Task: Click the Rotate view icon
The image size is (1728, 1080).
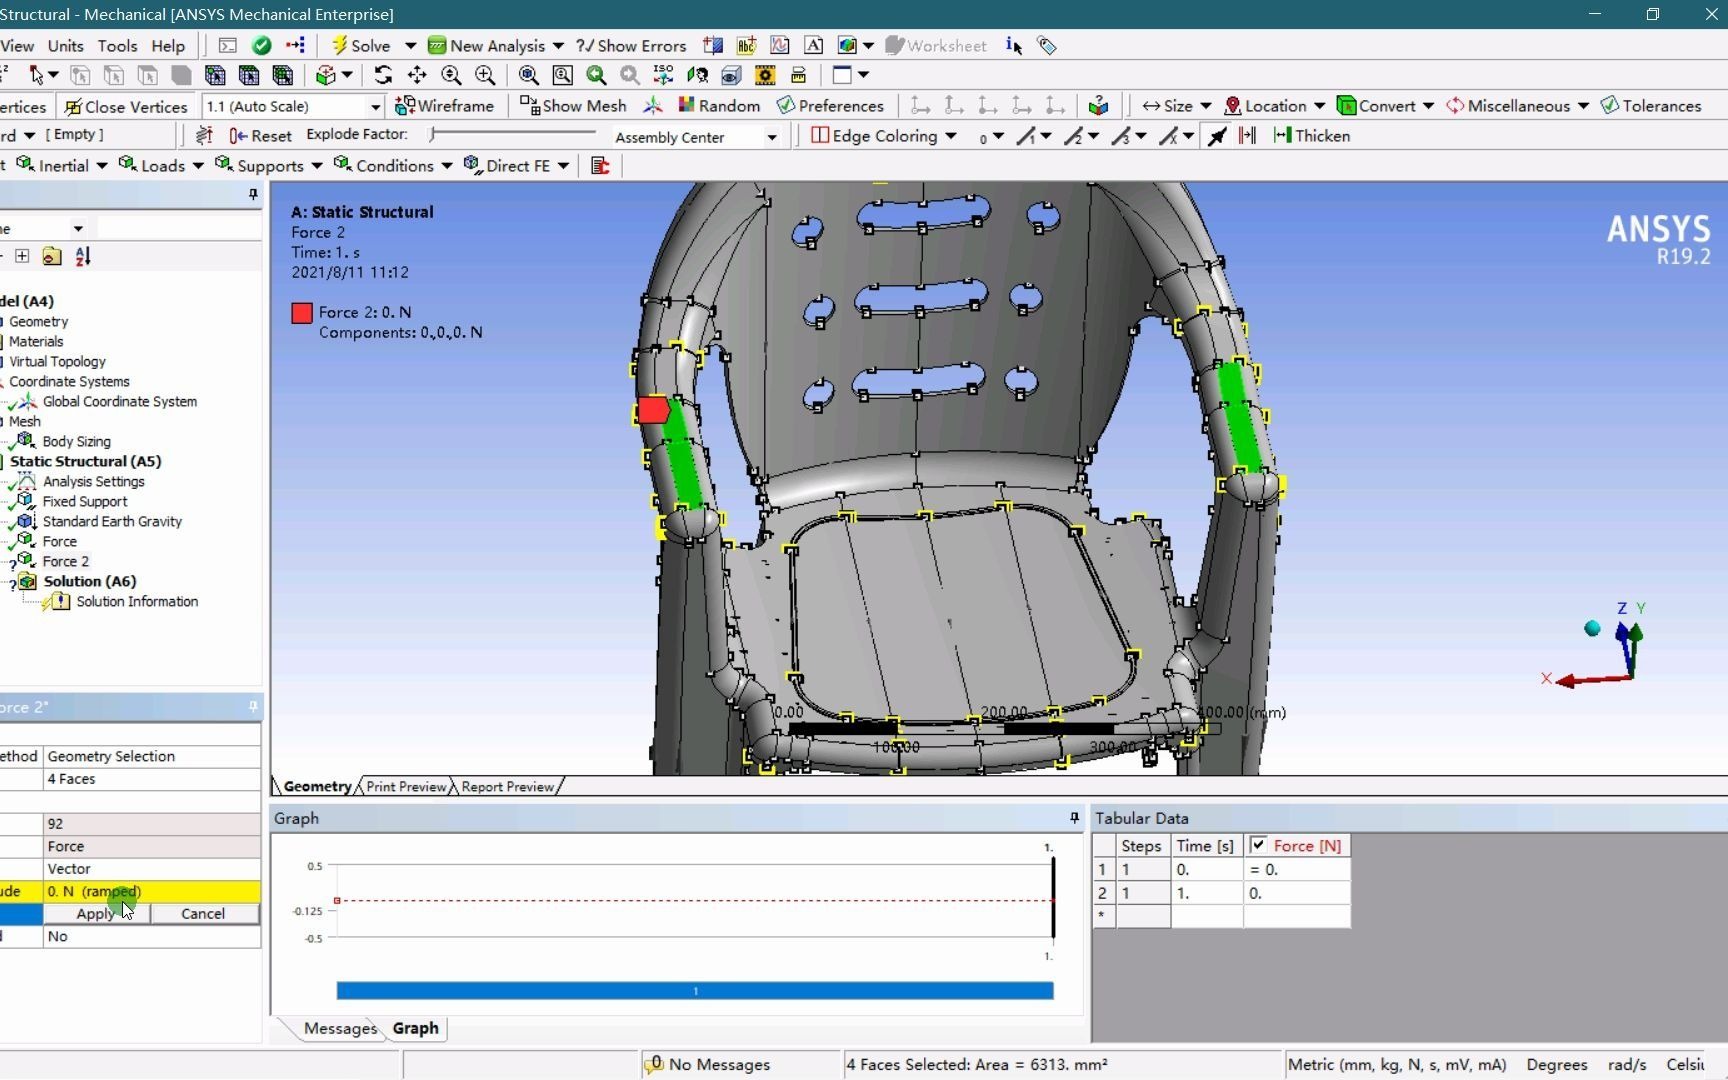Action: click(x=383, y=75)
